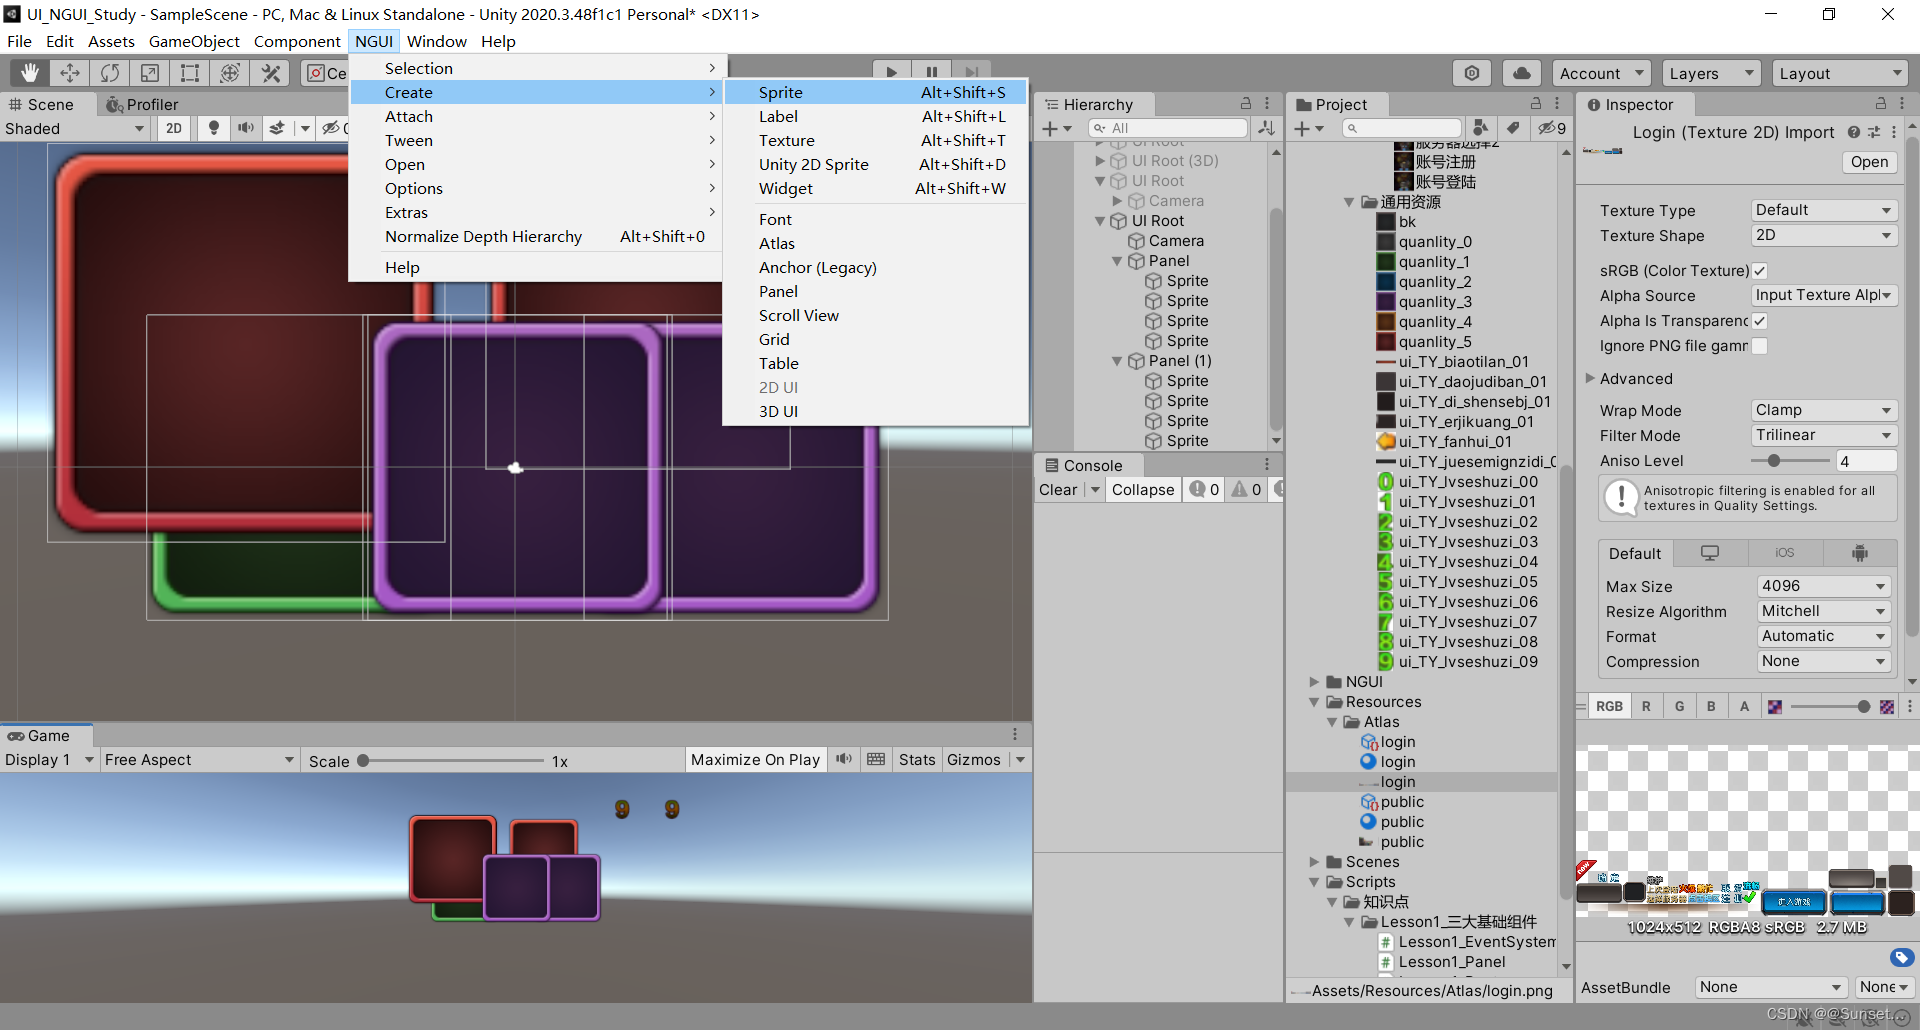This screenshot has height=1030, width=1920.
Task: Enable Ignore PNG file gamma checkbox
Action: [1760, 346]
